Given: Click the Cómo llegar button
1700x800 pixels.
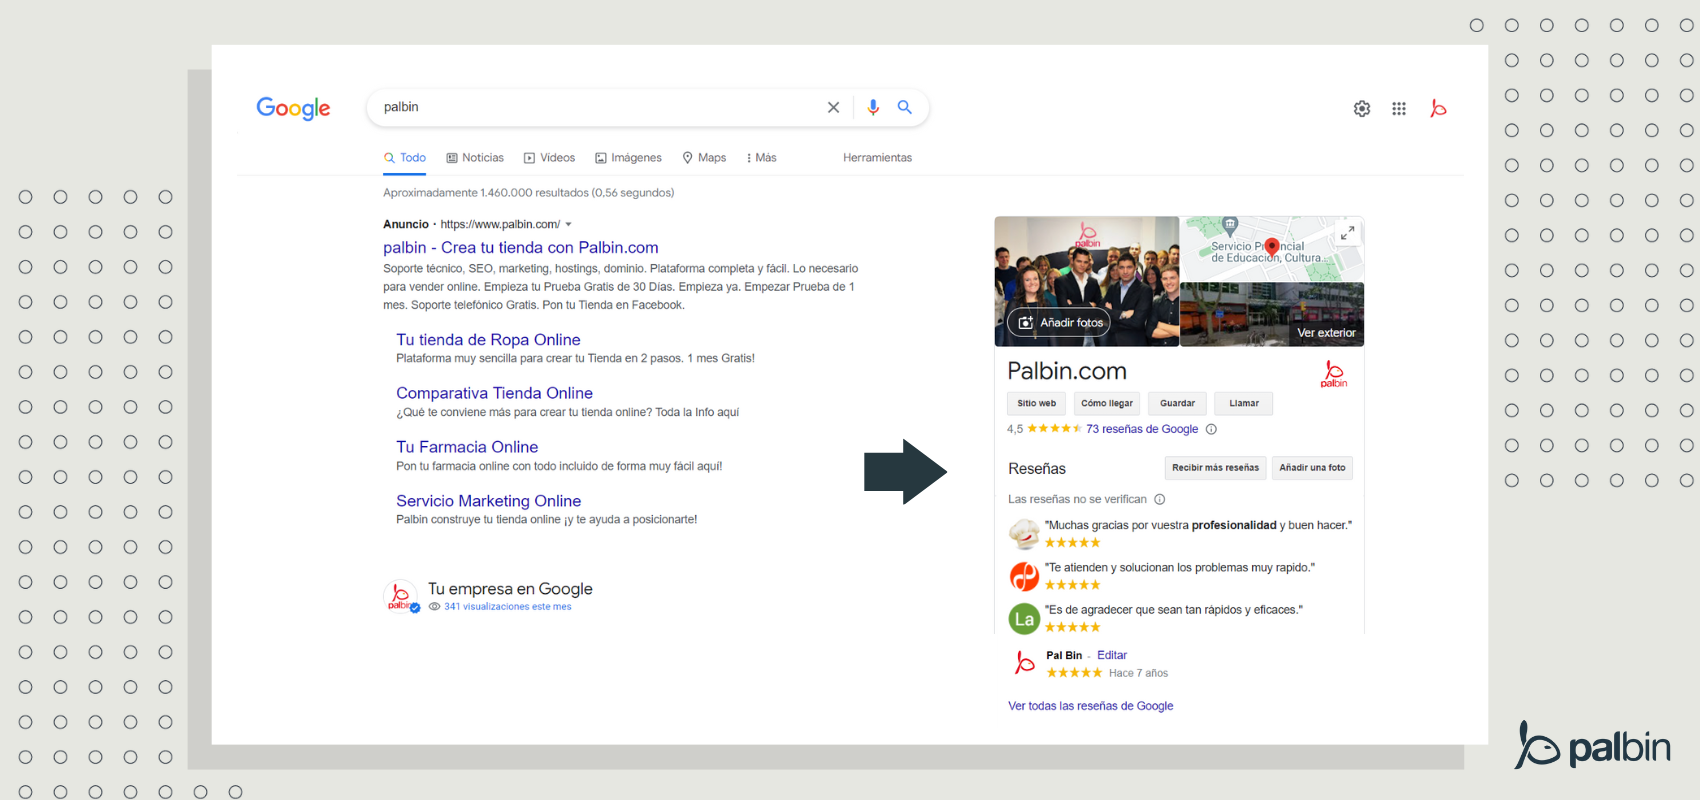Looking at the screenshot, I should (1106, 404).
